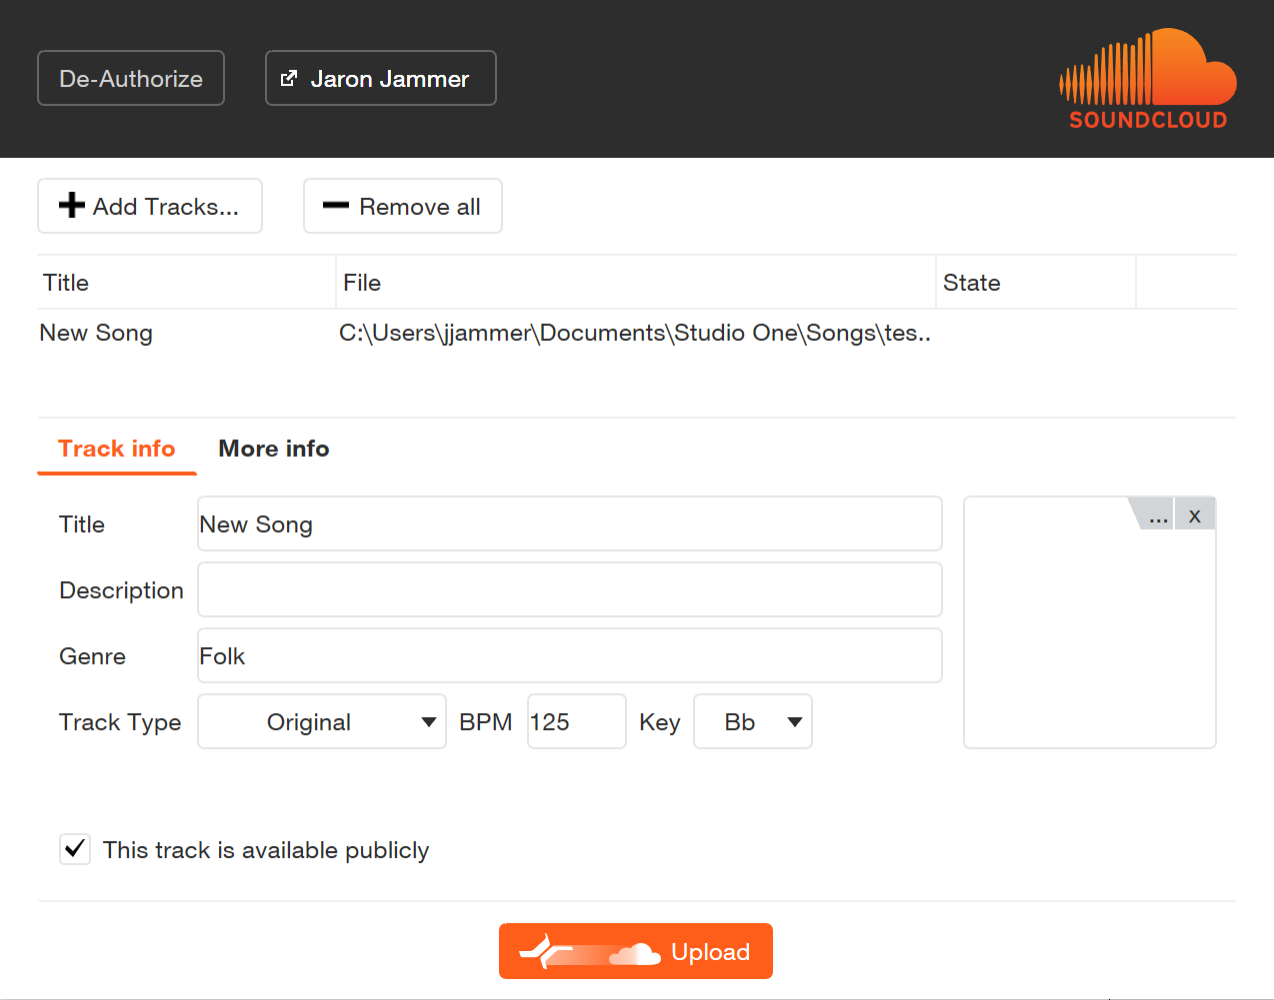Remove artwork with the x button

point(1195,514)
